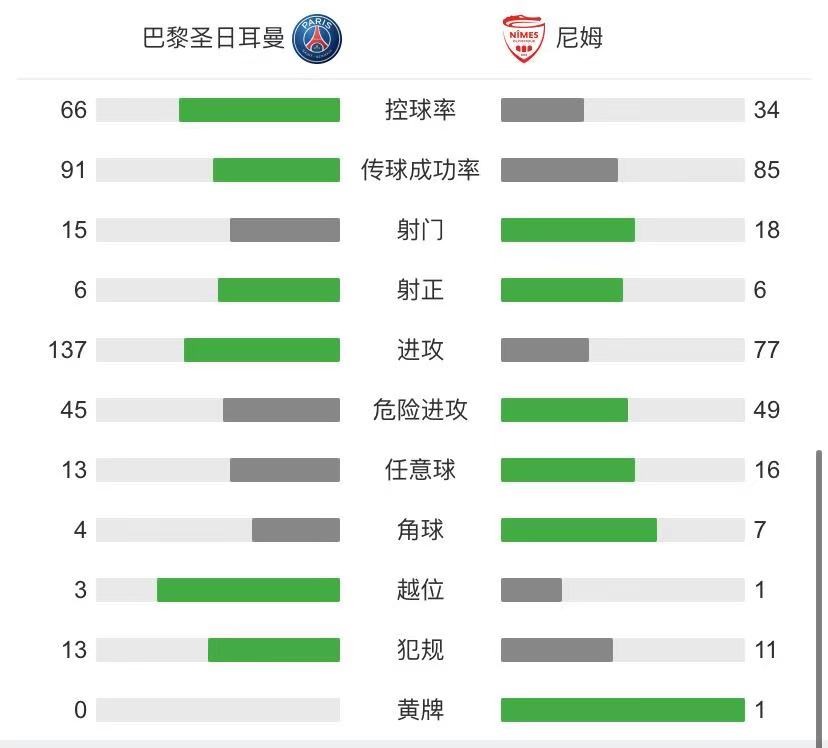Click PSG's attacks bar showing 137
The height and width of the screenshot is (748, 828).
262,350
